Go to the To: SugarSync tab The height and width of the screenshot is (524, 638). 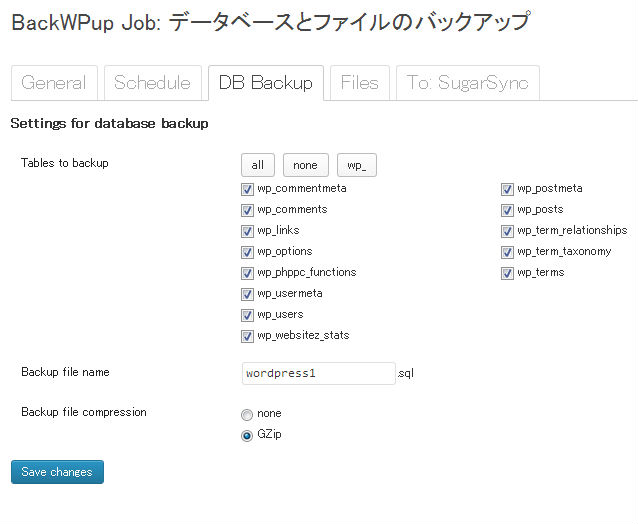pyautogui.click(x=468, y=83)
